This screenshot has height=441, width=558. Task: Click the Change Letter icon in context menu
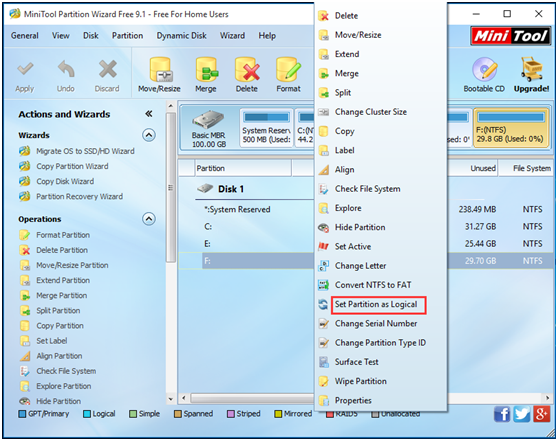pos(323,266)
